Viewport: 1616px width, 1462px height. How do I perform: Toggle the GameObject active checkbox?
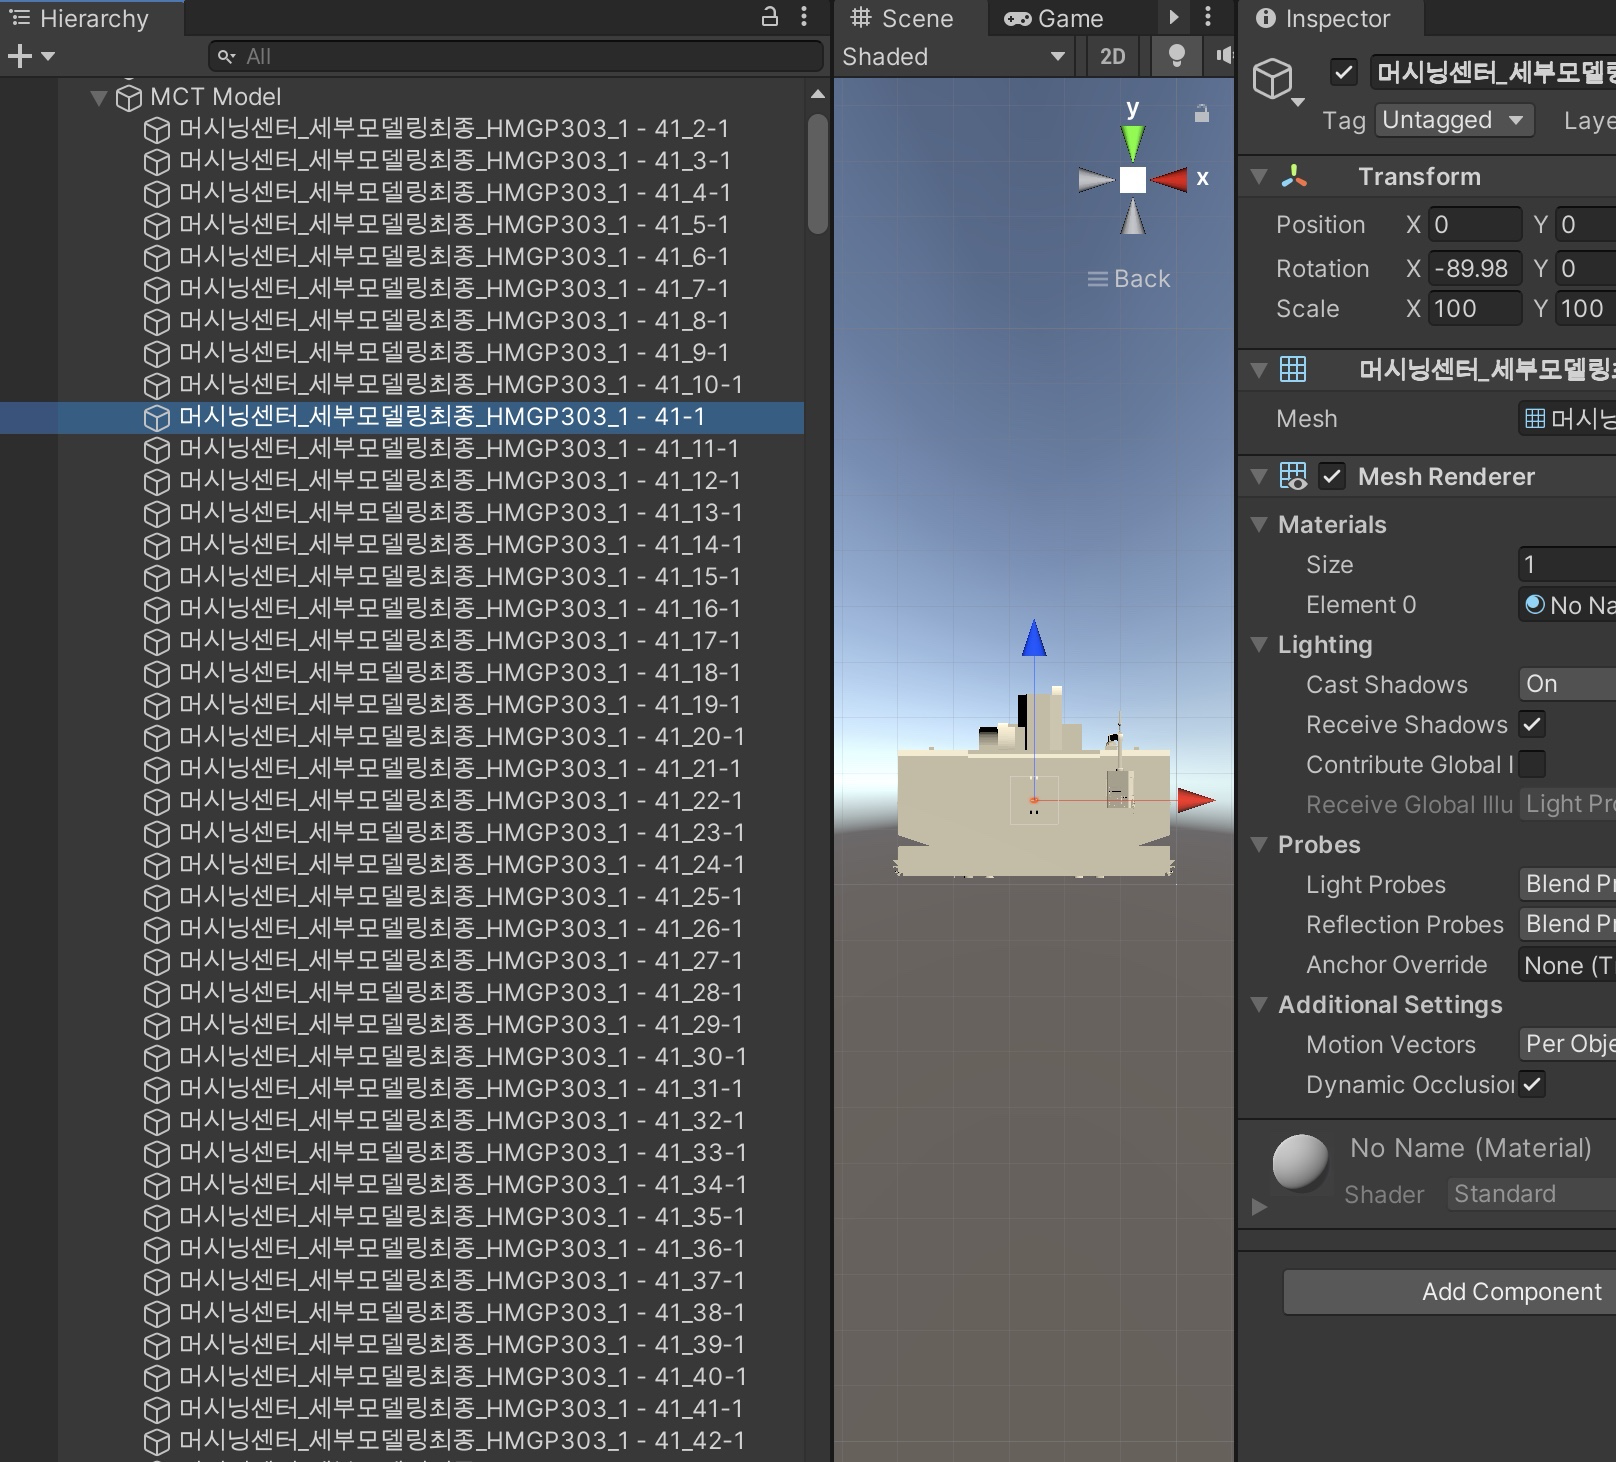pos(1344,72)
